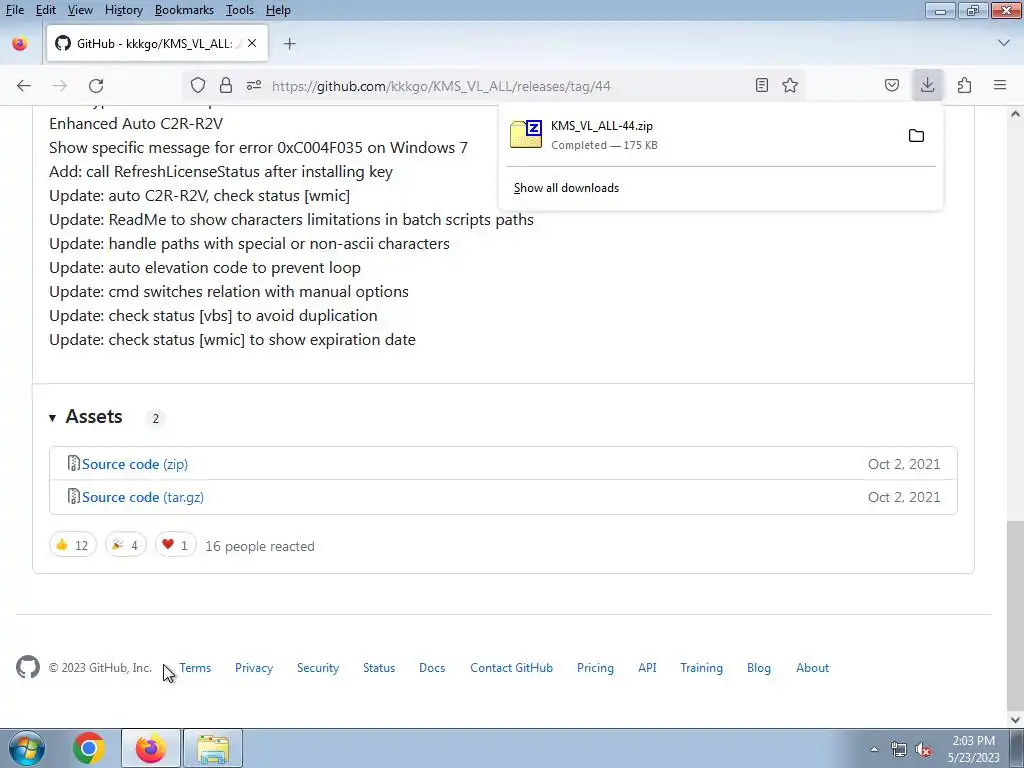
Task: Save page to Pocket icon
Action: (891, 86)
